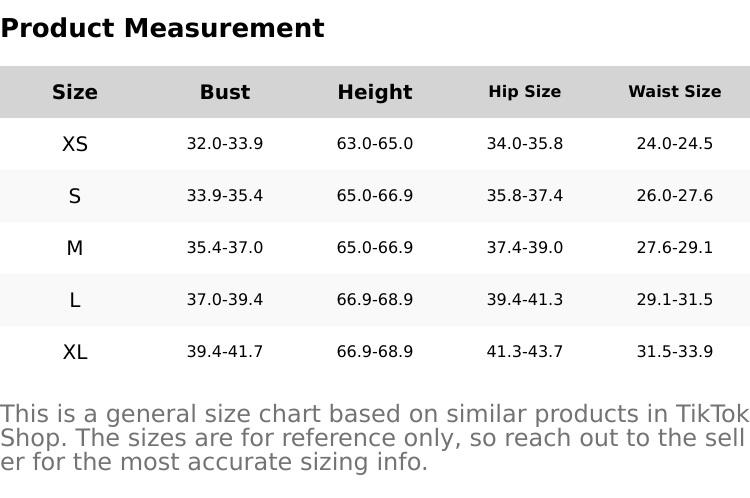Select the Size column header
Image resolution: width=750 pixels, height=498 pixels.
tap(75, 92)
